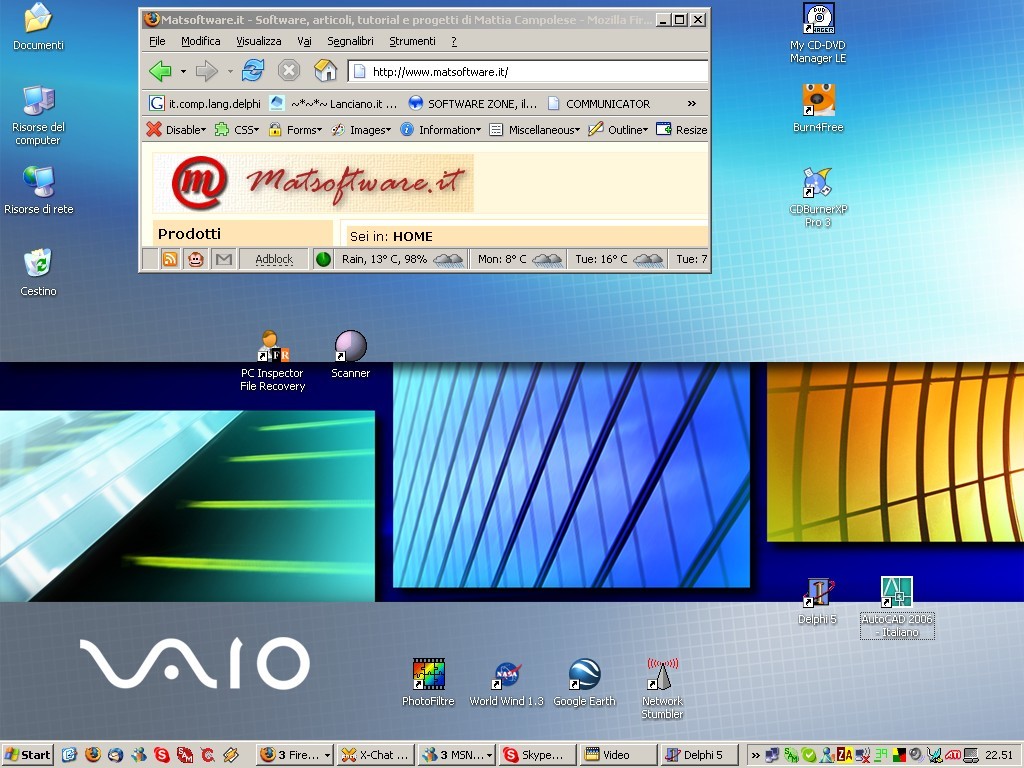This screenshot has height=768, width=1024.
Task: Launch Burn4Free from the desktop
Action: 818,108
